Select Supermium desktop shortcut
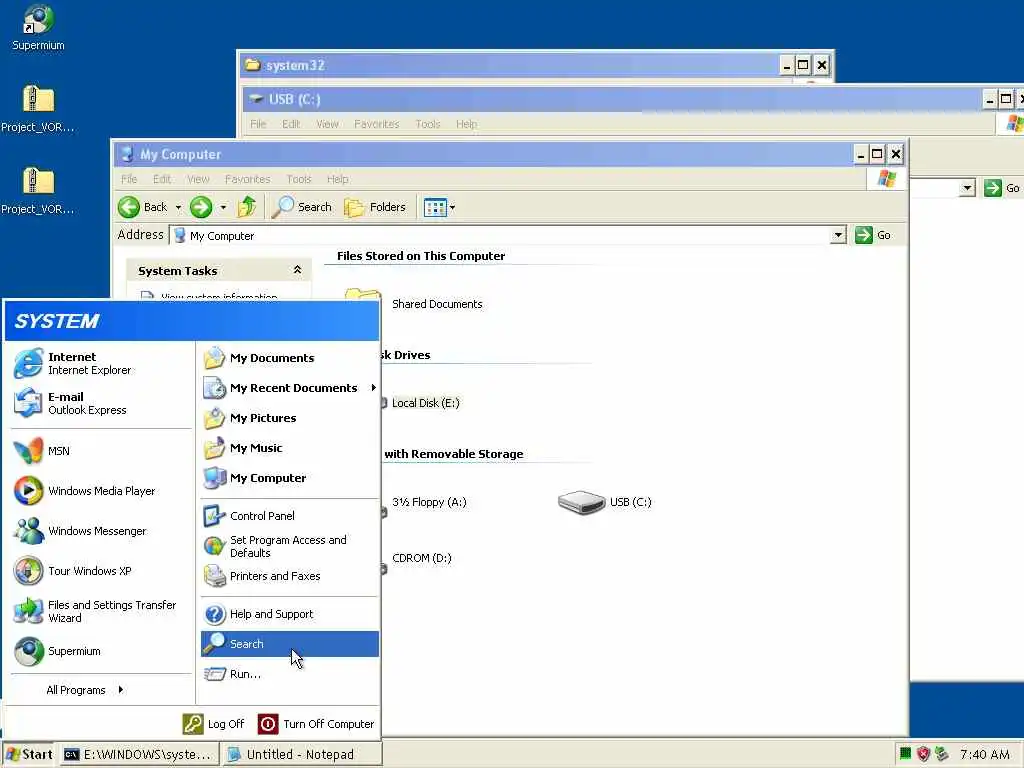 click(x=38, y=27)
